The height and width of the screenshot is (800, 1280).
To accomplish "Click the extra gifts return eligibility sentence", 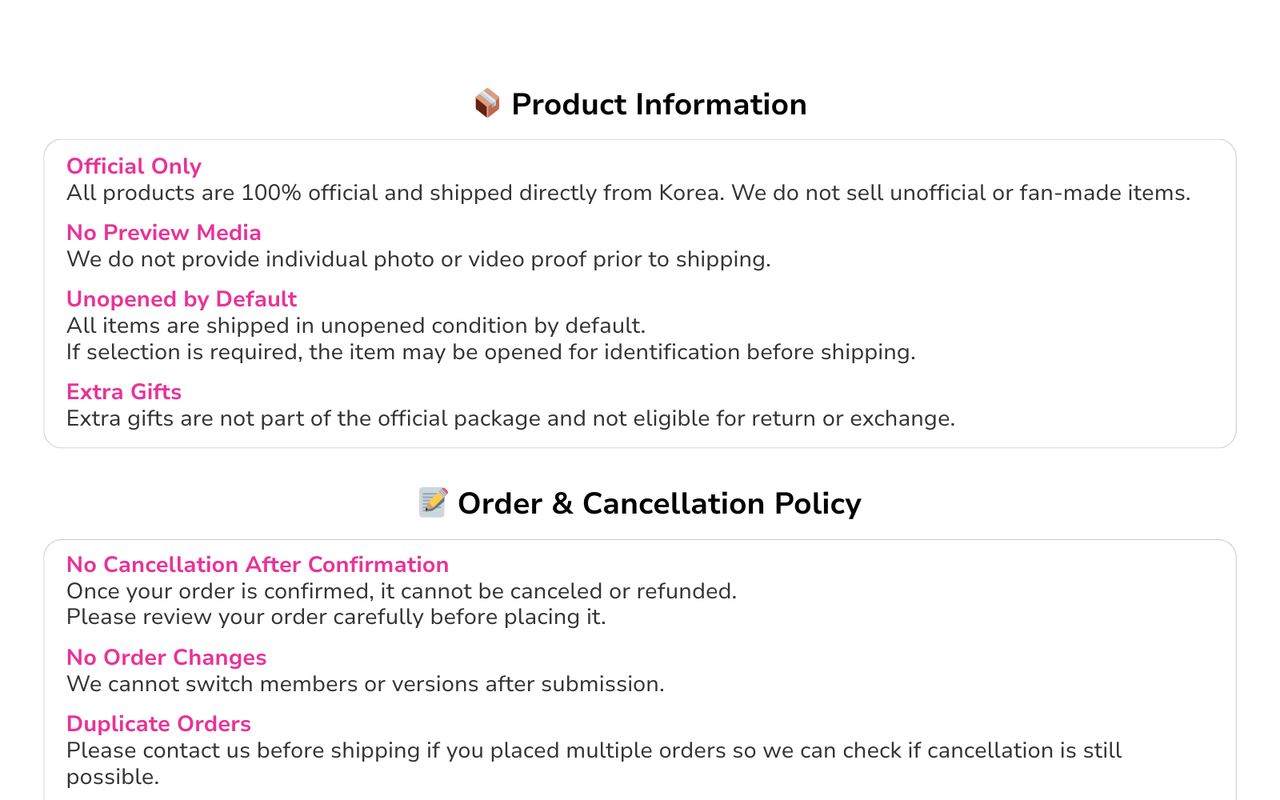I will tap(511, 419).
